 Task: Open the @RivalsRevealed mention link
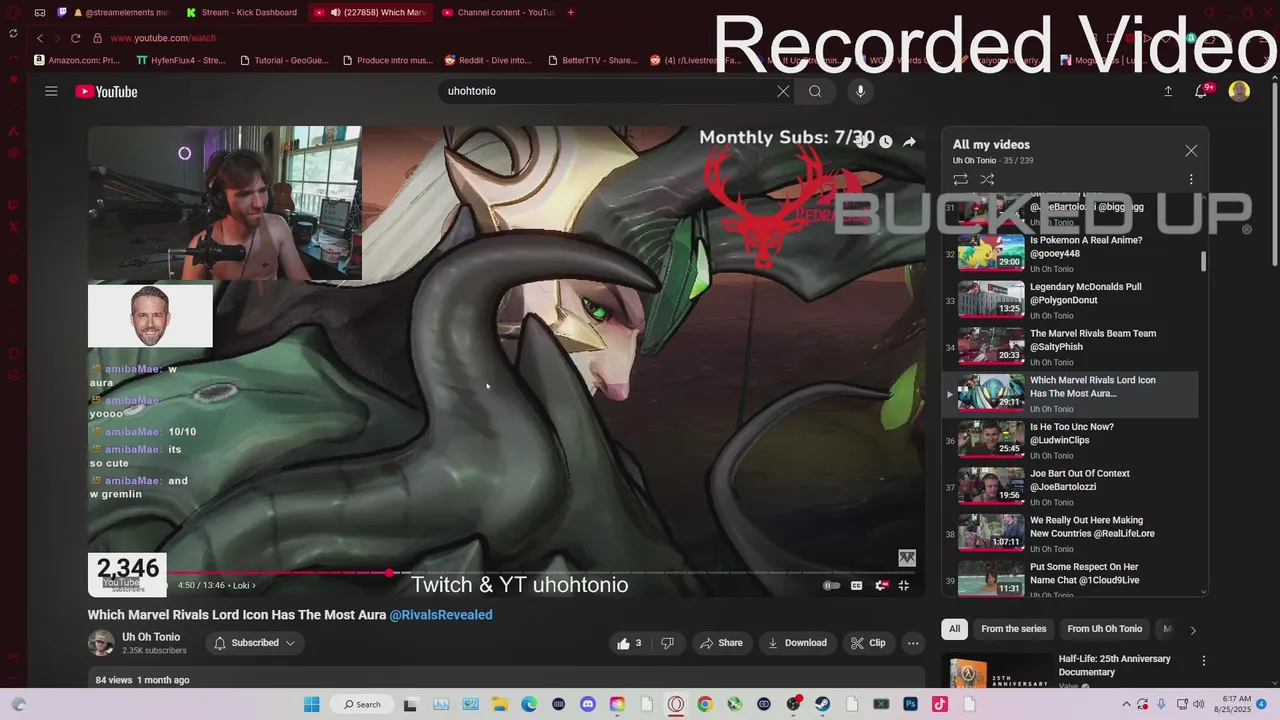point(441,615)
